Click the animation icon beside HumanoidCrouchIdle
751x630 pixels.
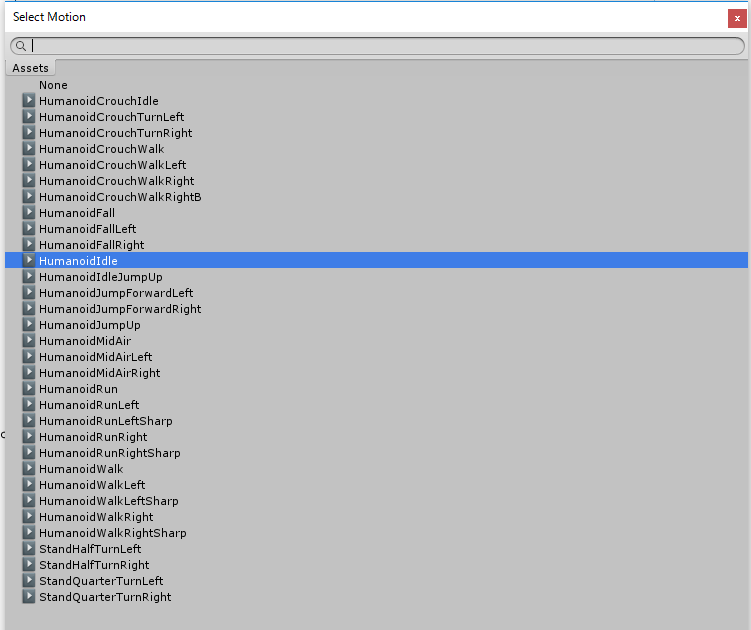click(x=29, y=101)
